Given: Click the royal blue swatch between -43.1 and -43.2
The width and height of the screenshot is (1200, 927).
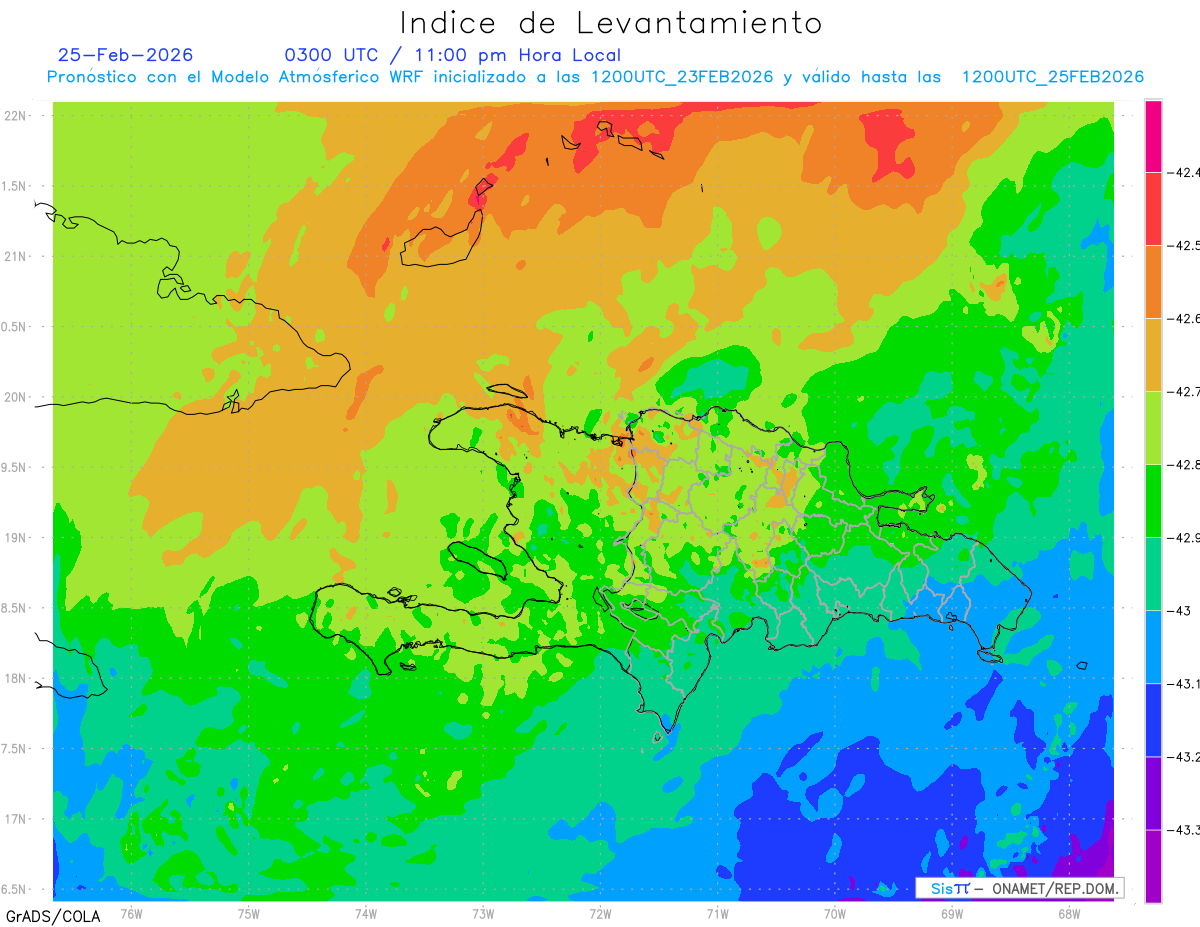Looking at the screenshot, I should [1153, 719].
